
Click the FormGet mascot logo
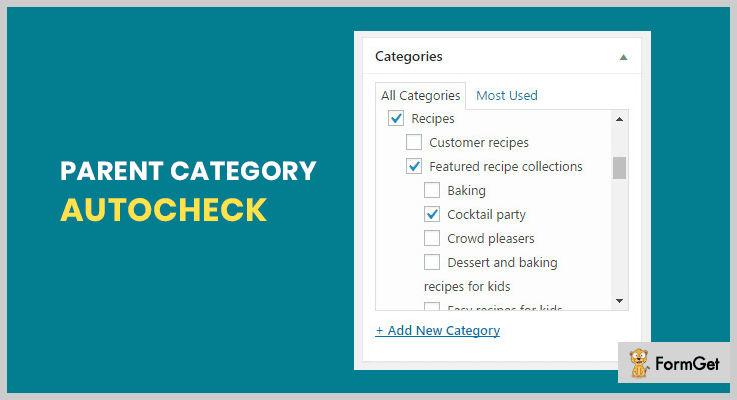(x=639, y=363)
